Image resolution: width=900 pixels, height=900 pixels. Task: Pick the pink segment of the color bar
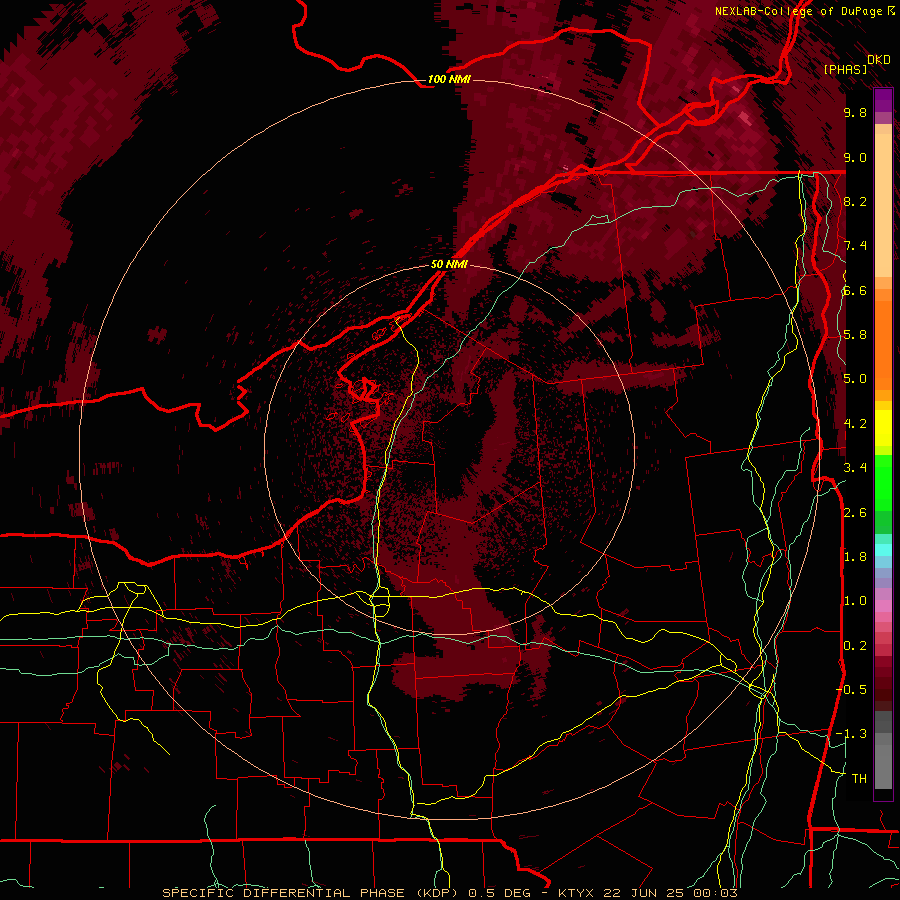(x=883, y=606)
